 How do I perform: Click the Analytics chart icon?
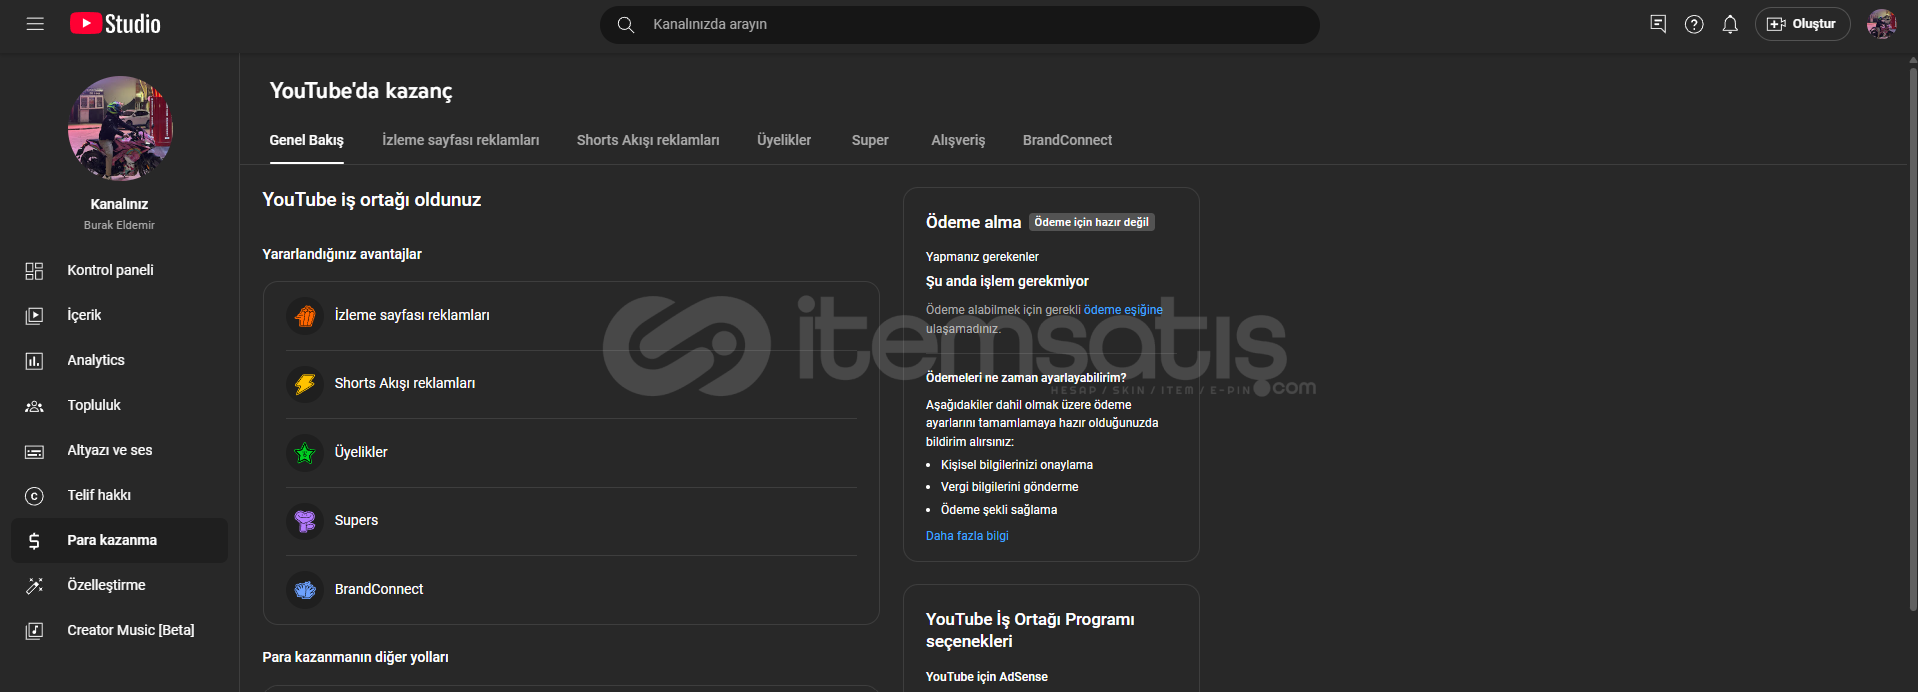tap(34, 361)
